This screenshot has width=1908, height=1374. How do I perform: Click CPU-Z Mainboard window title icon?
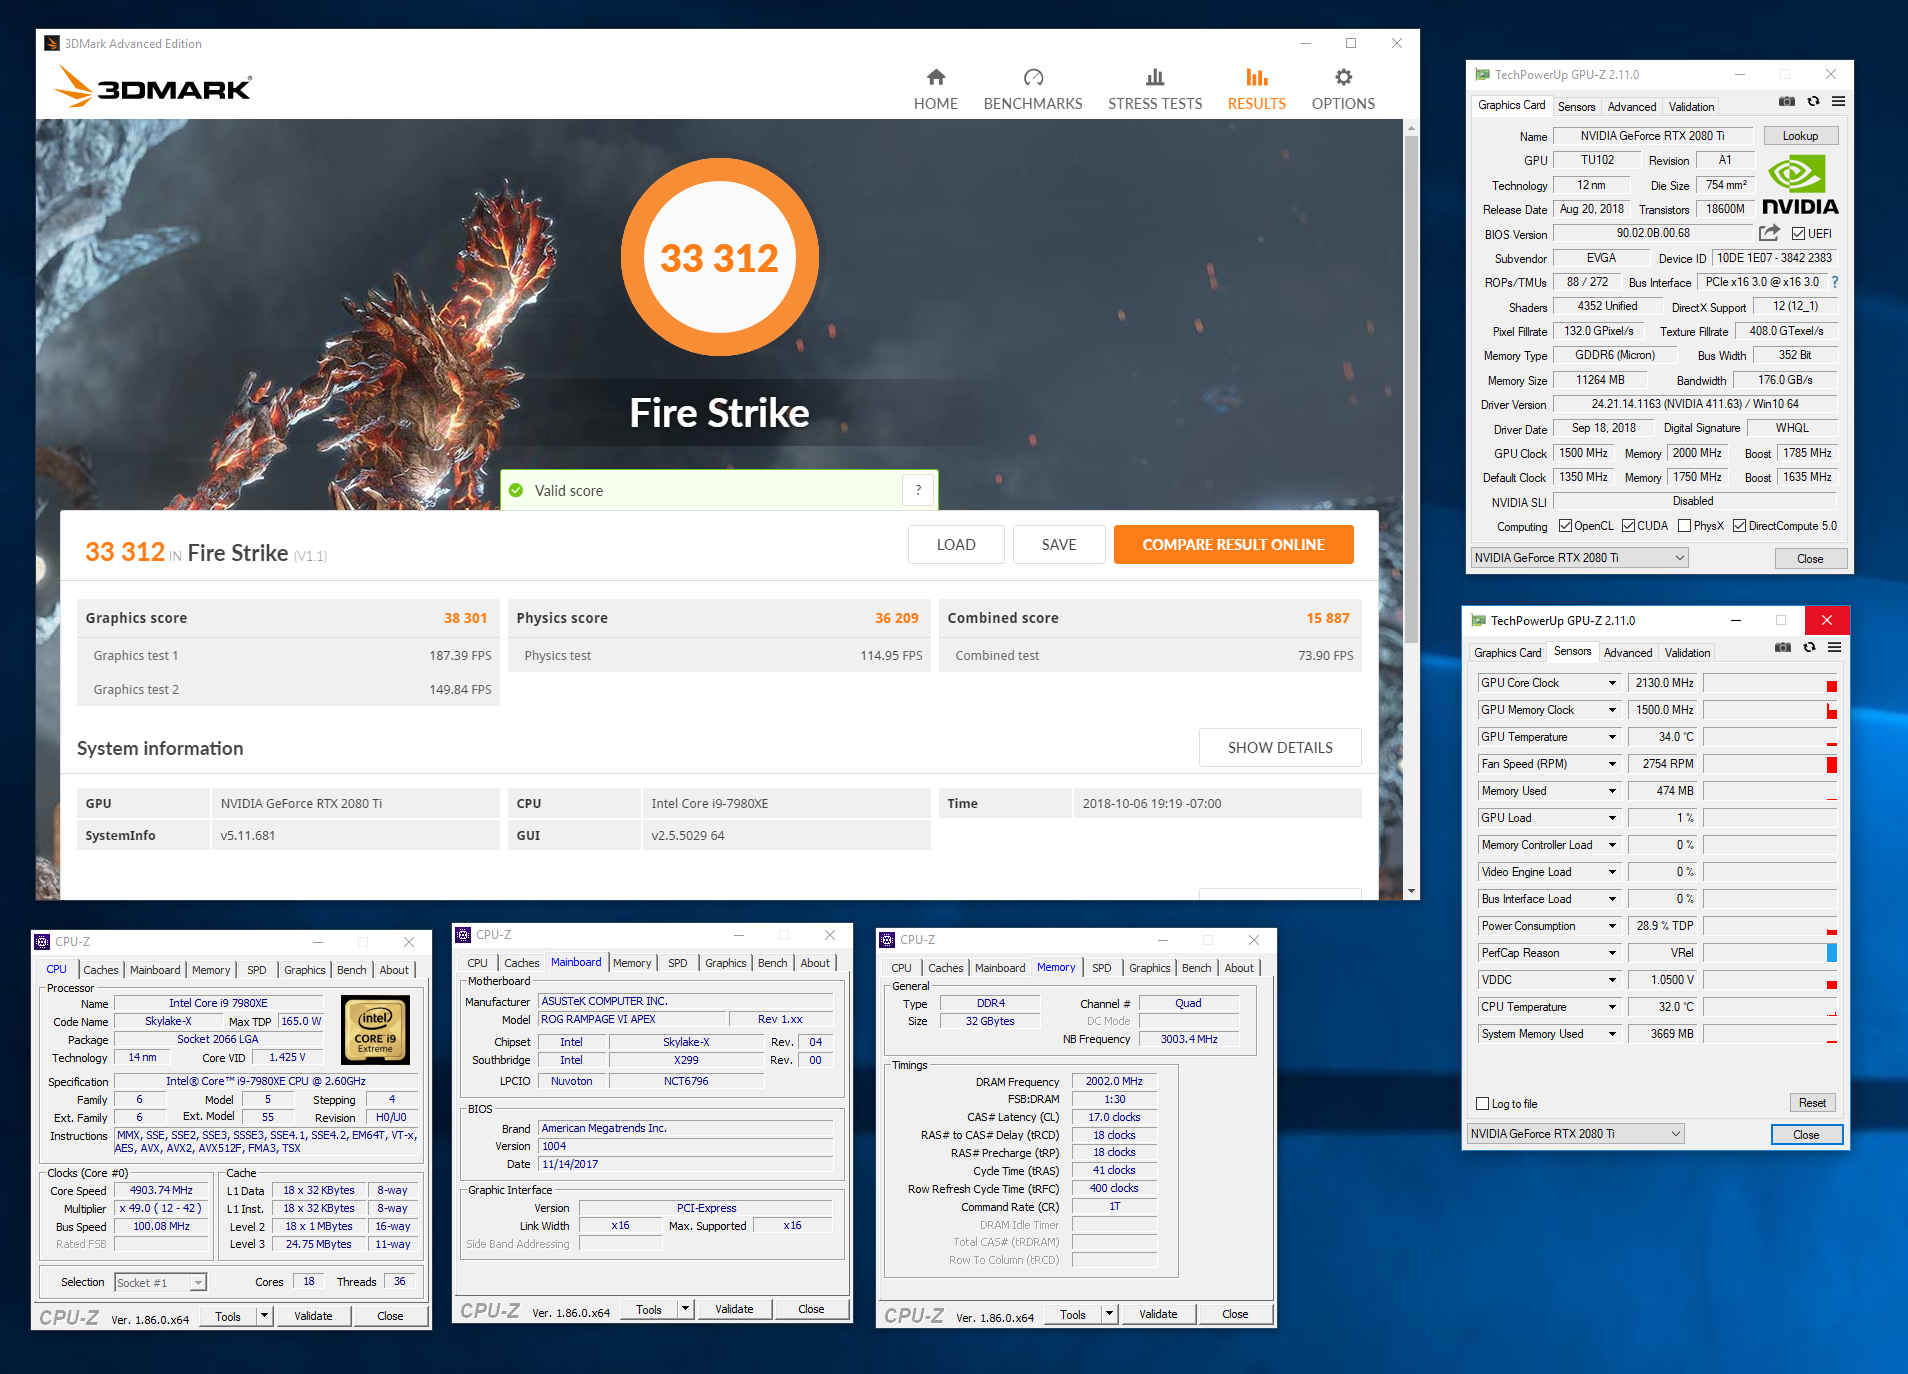463,935
